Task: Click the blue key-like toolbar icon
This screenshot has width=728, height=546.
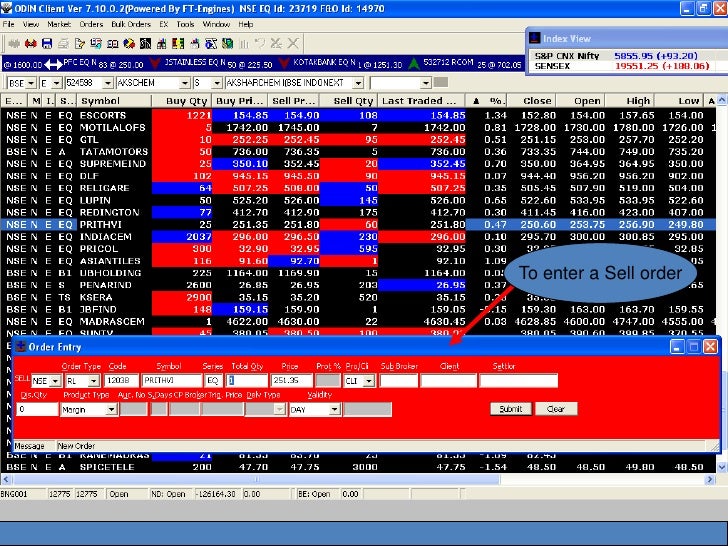Action: [211, 44]
